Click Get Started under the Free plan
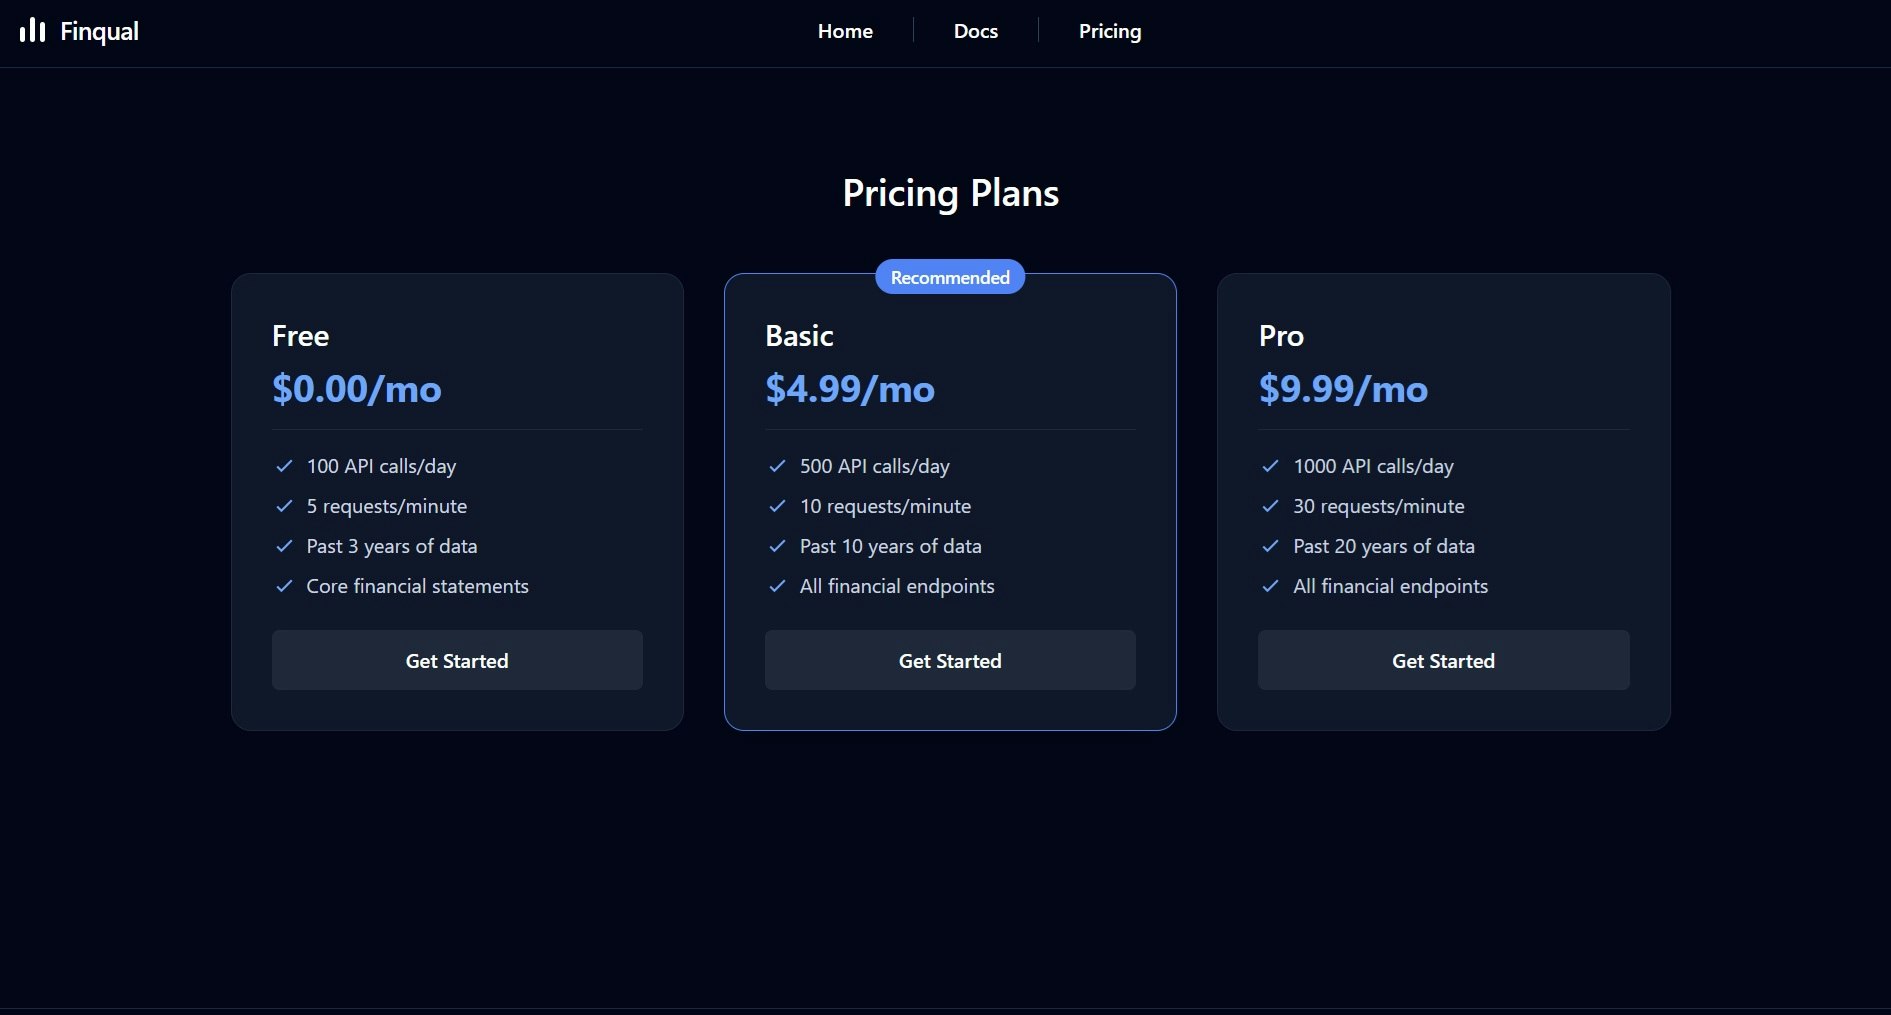 pos(456,660)
